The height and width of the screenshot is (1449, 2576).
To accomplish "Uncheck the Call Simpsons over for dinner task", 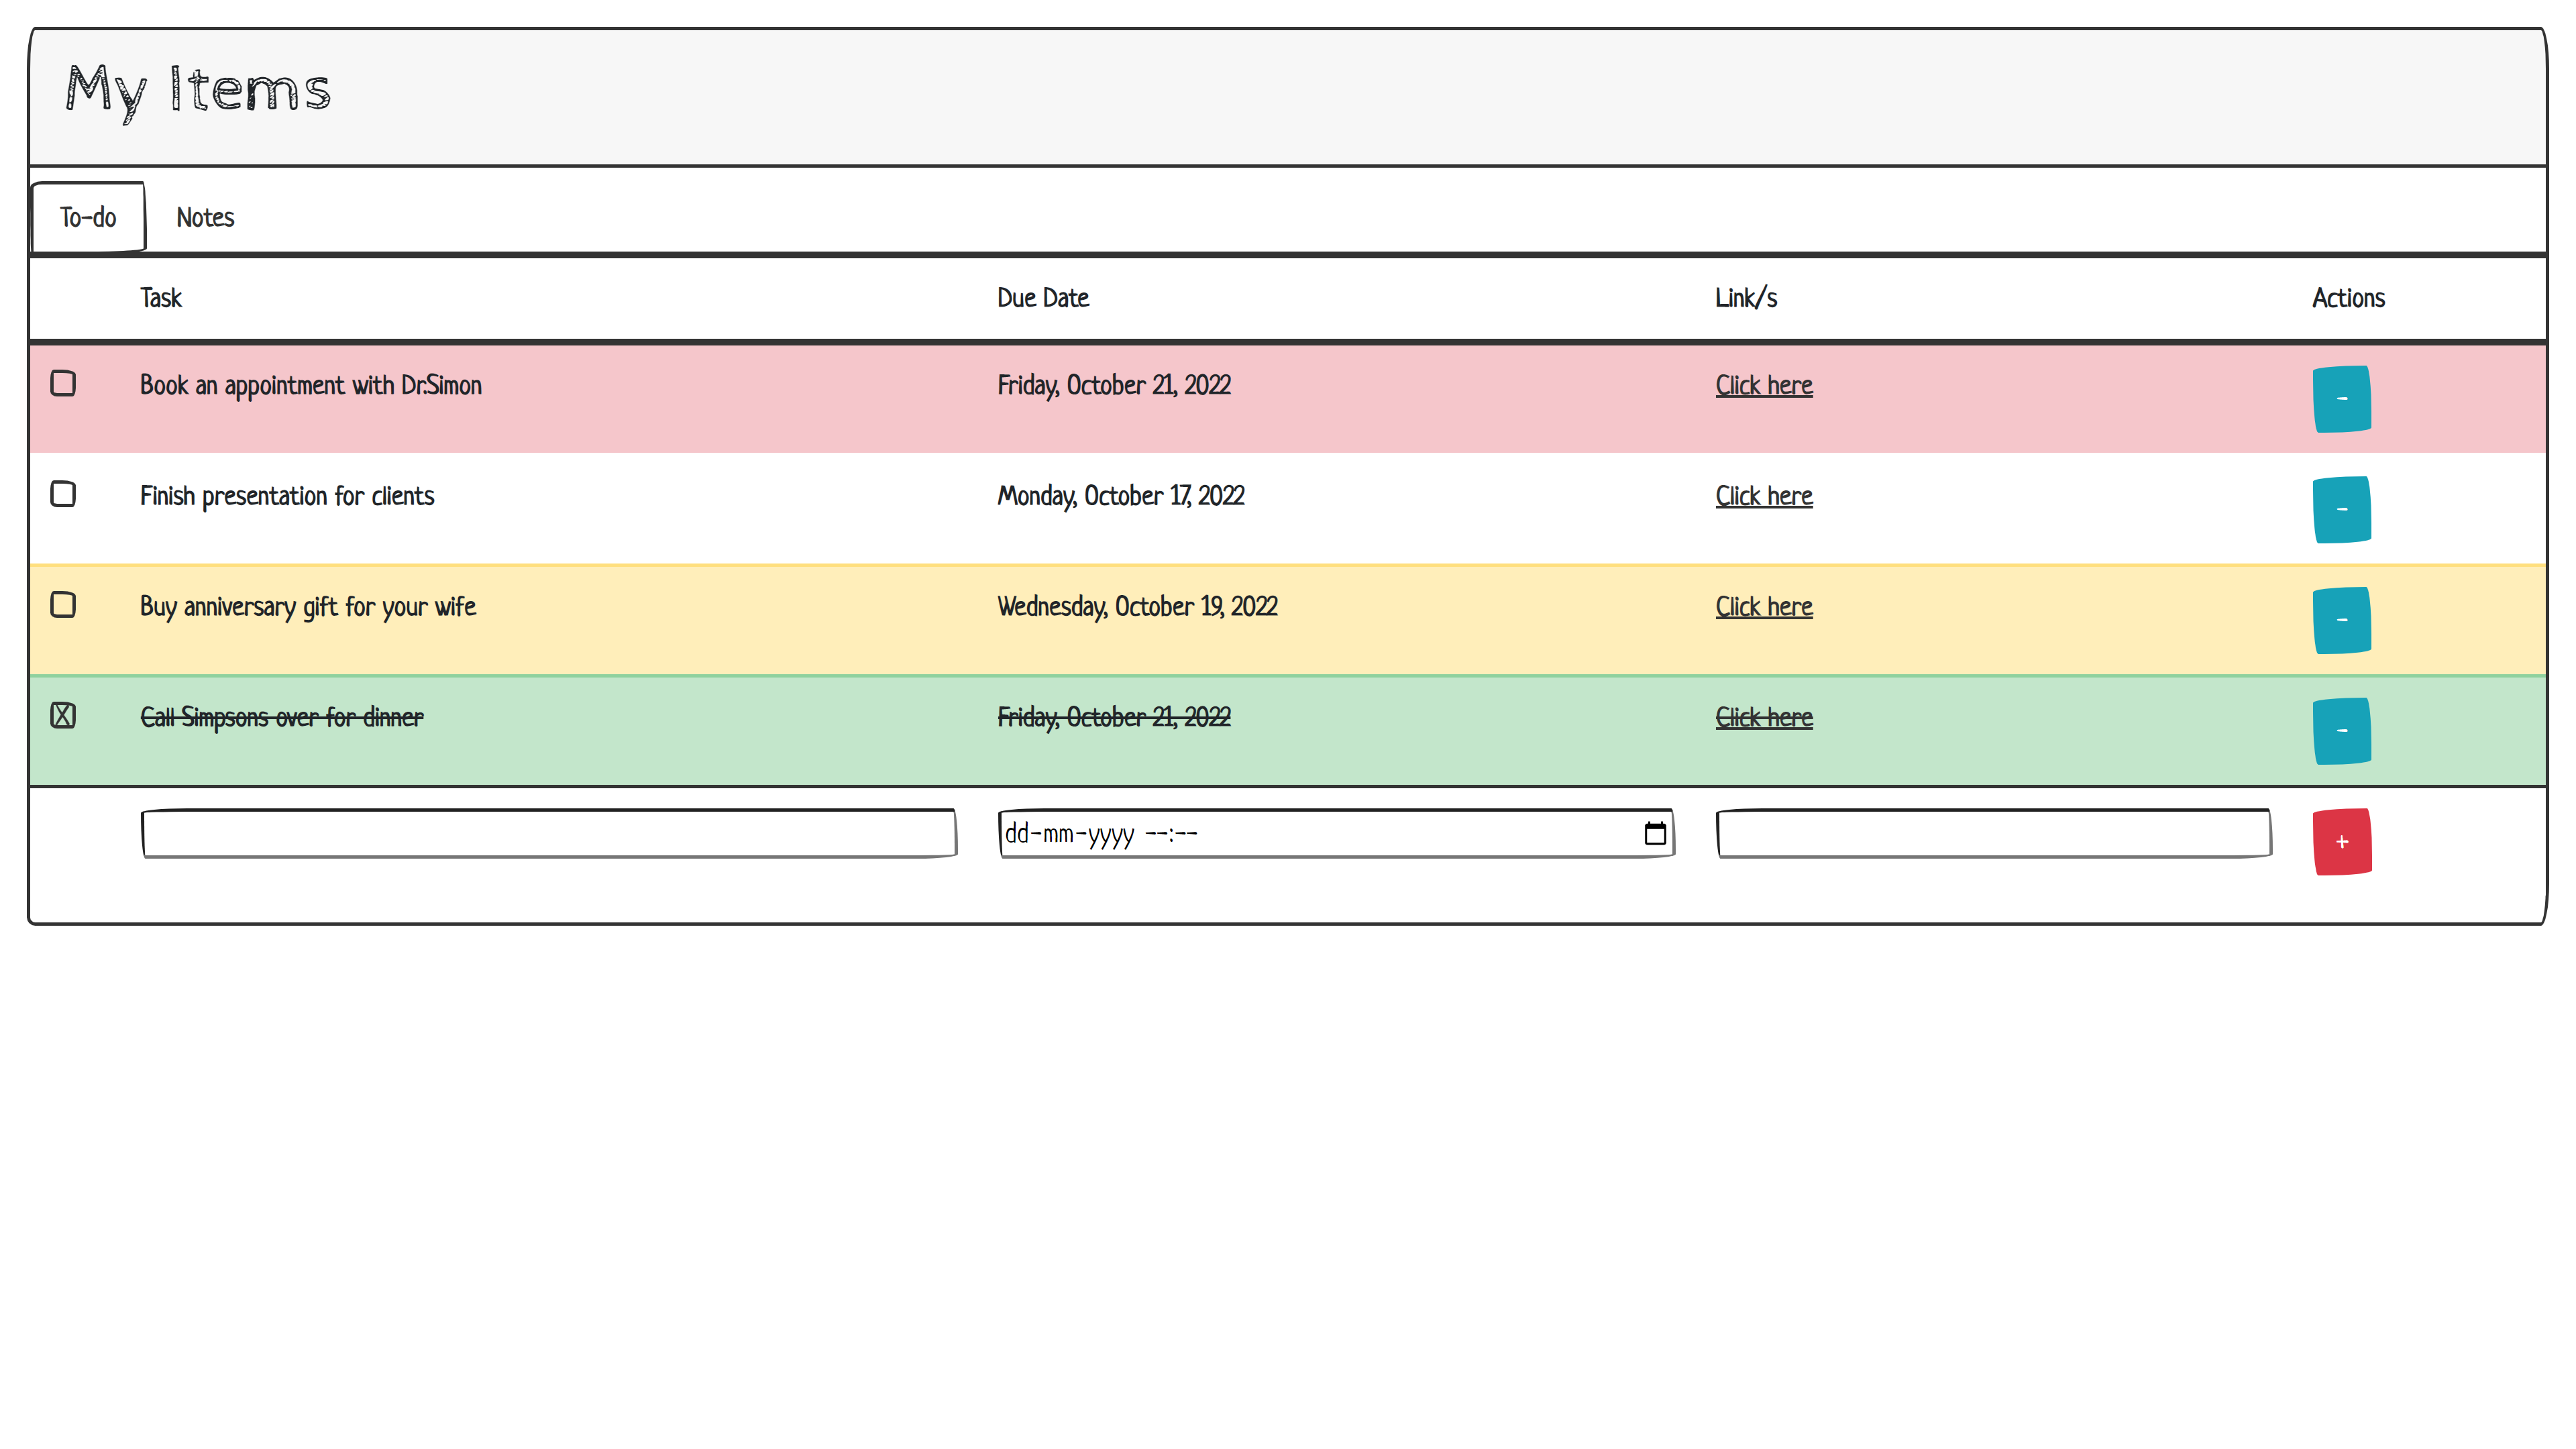I will coord(63,716).
